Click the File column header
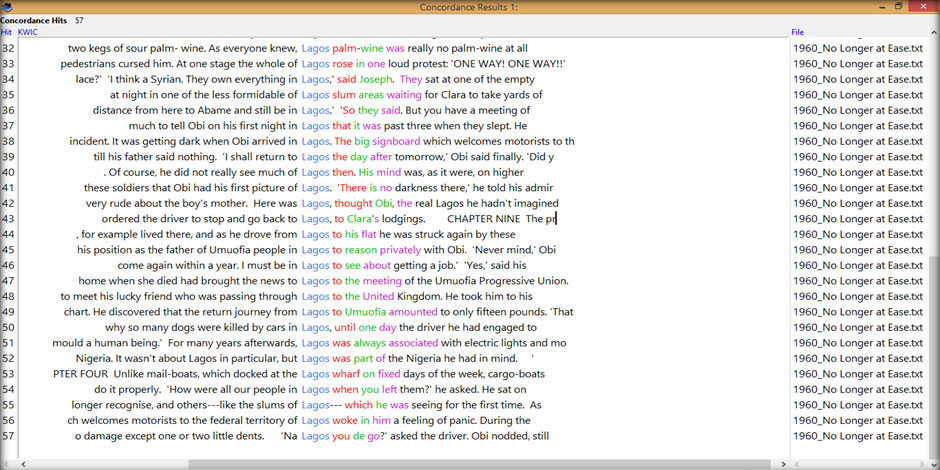This screenshot has width=940, height=470. point(797,32)
